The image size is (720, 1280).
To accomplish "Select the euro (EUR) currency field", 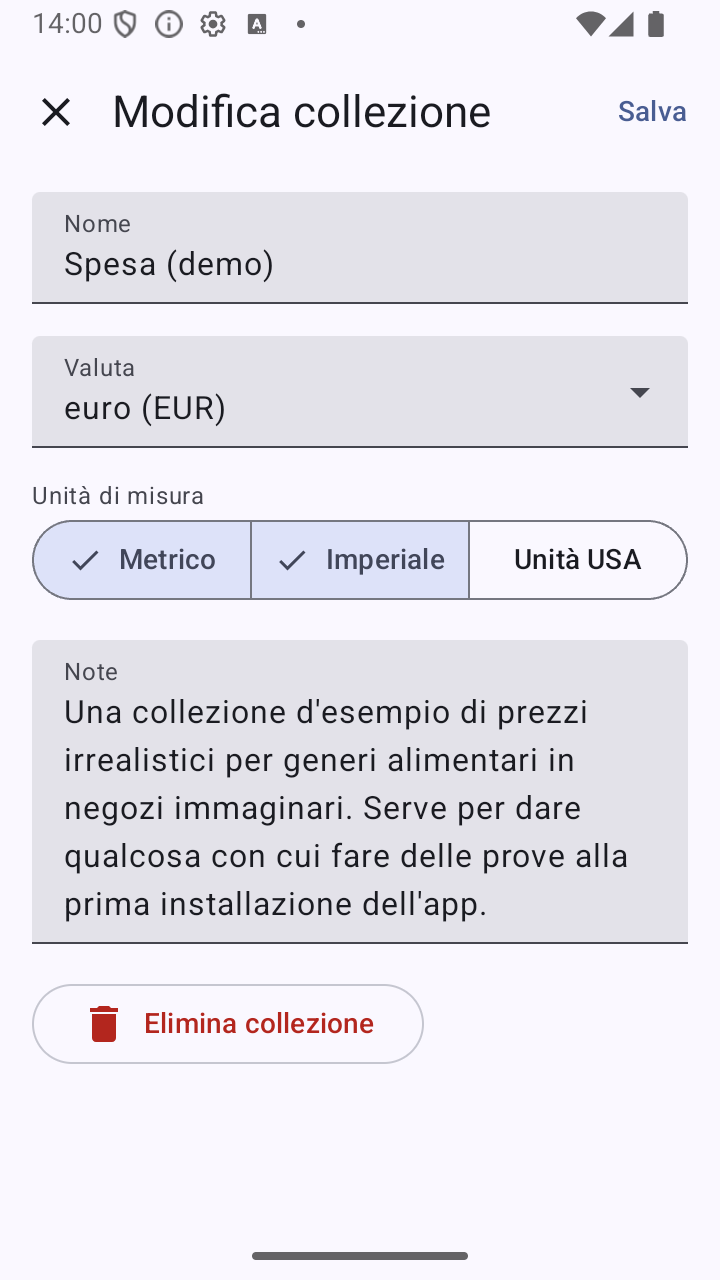I will tap(360, 392).
